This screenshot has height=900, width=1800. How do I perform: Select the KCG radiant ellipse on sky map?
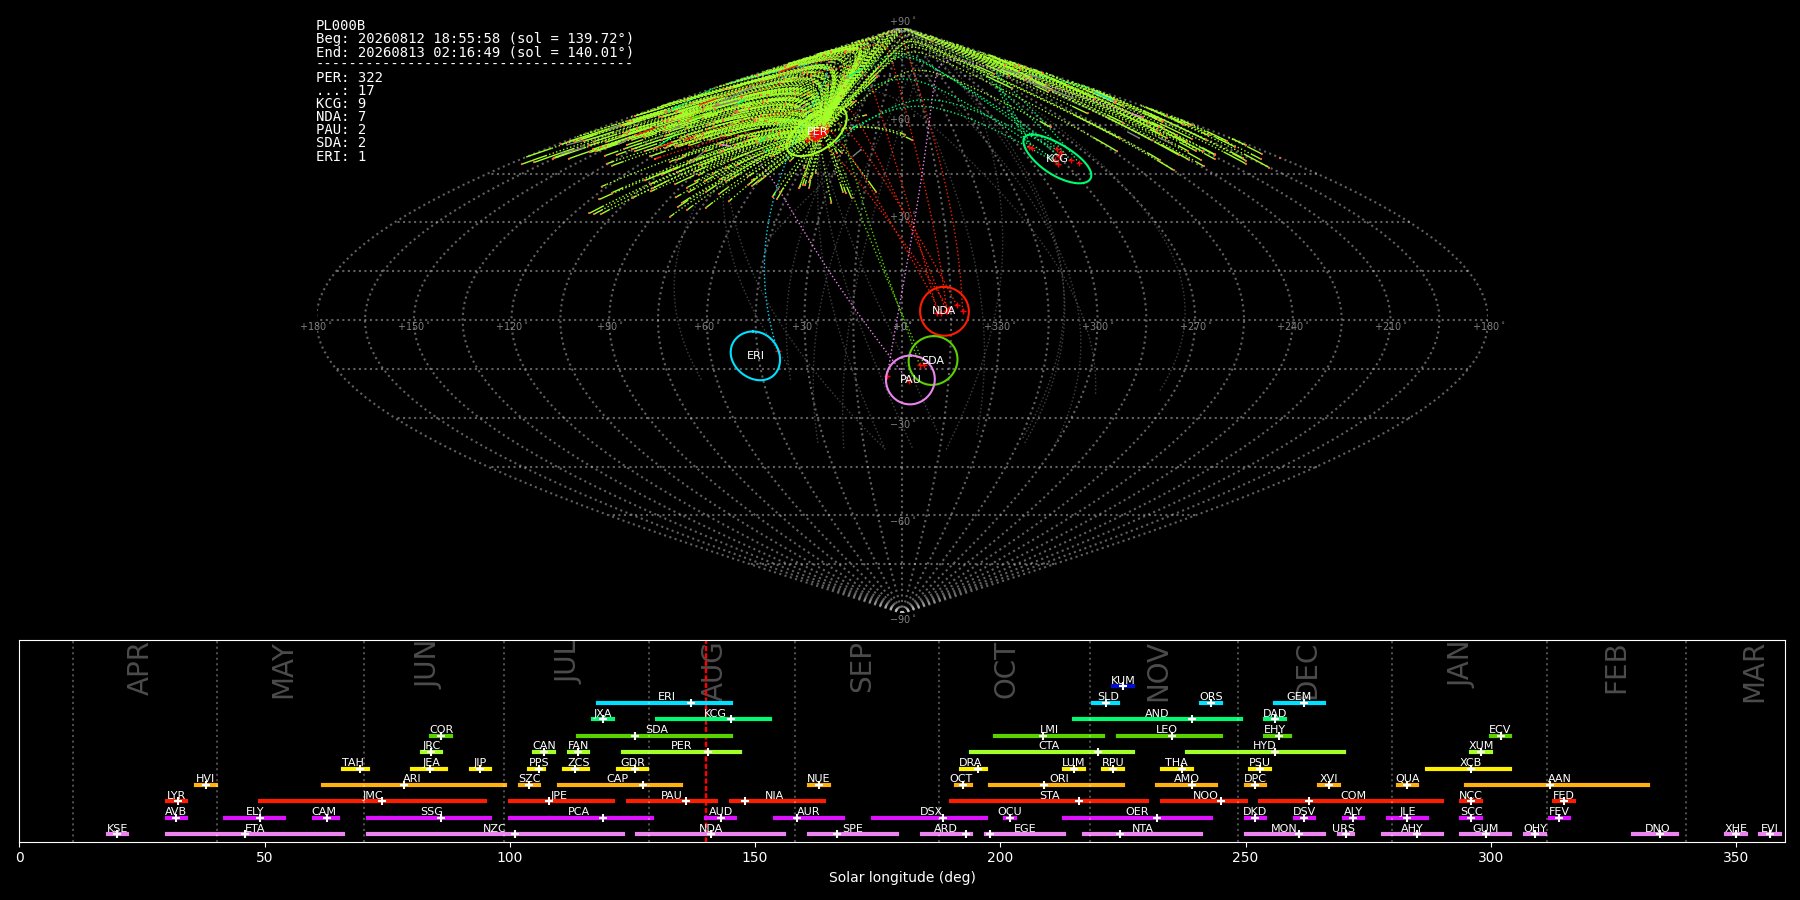(x=1057, y=159)
